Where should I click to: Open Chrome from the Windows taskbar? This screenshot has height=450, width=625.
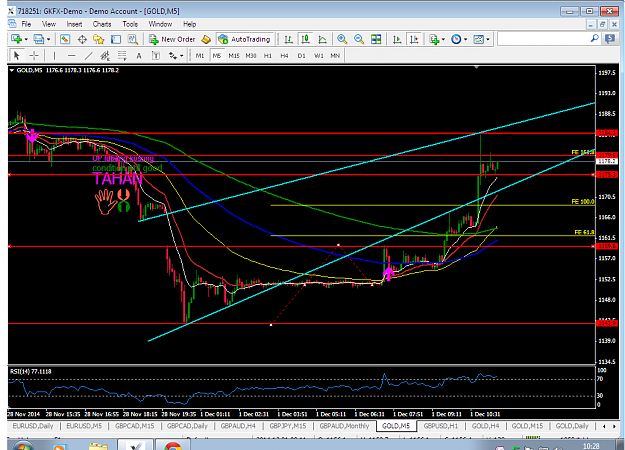click(x=173, y=446)
